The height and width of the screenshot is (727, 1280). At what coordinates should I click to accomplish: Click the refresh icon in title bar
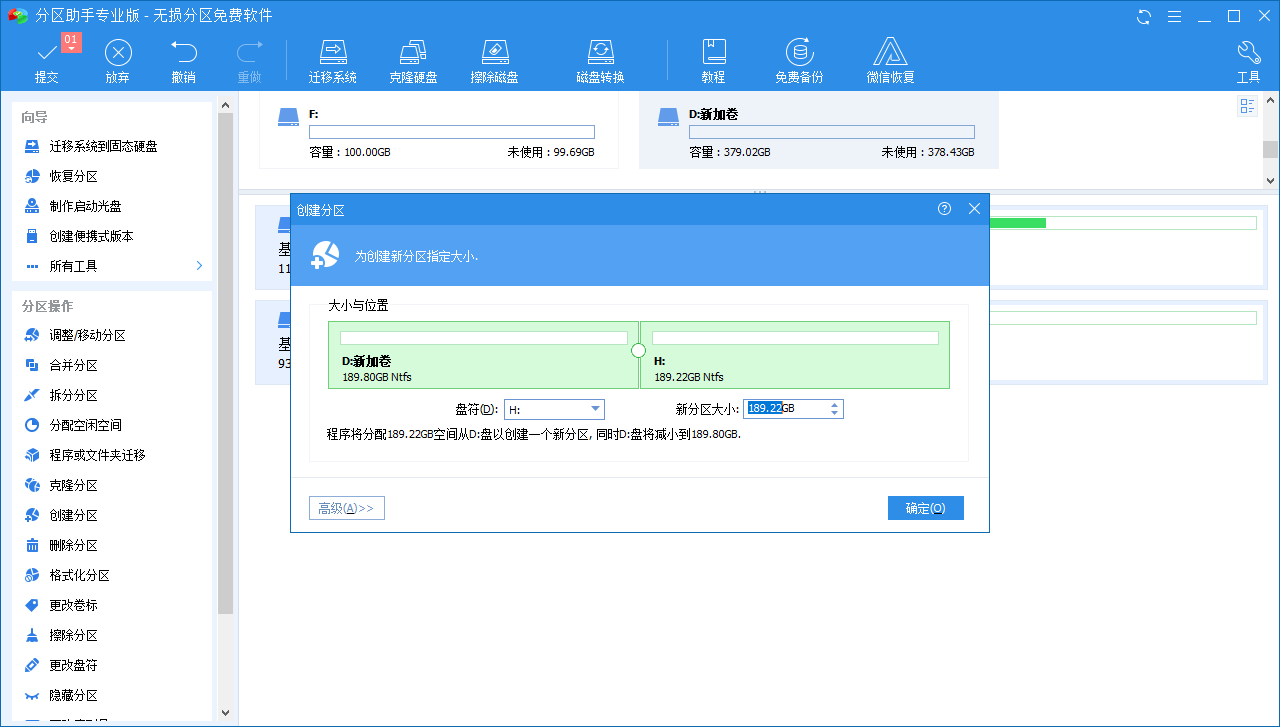pos(1143,16)
